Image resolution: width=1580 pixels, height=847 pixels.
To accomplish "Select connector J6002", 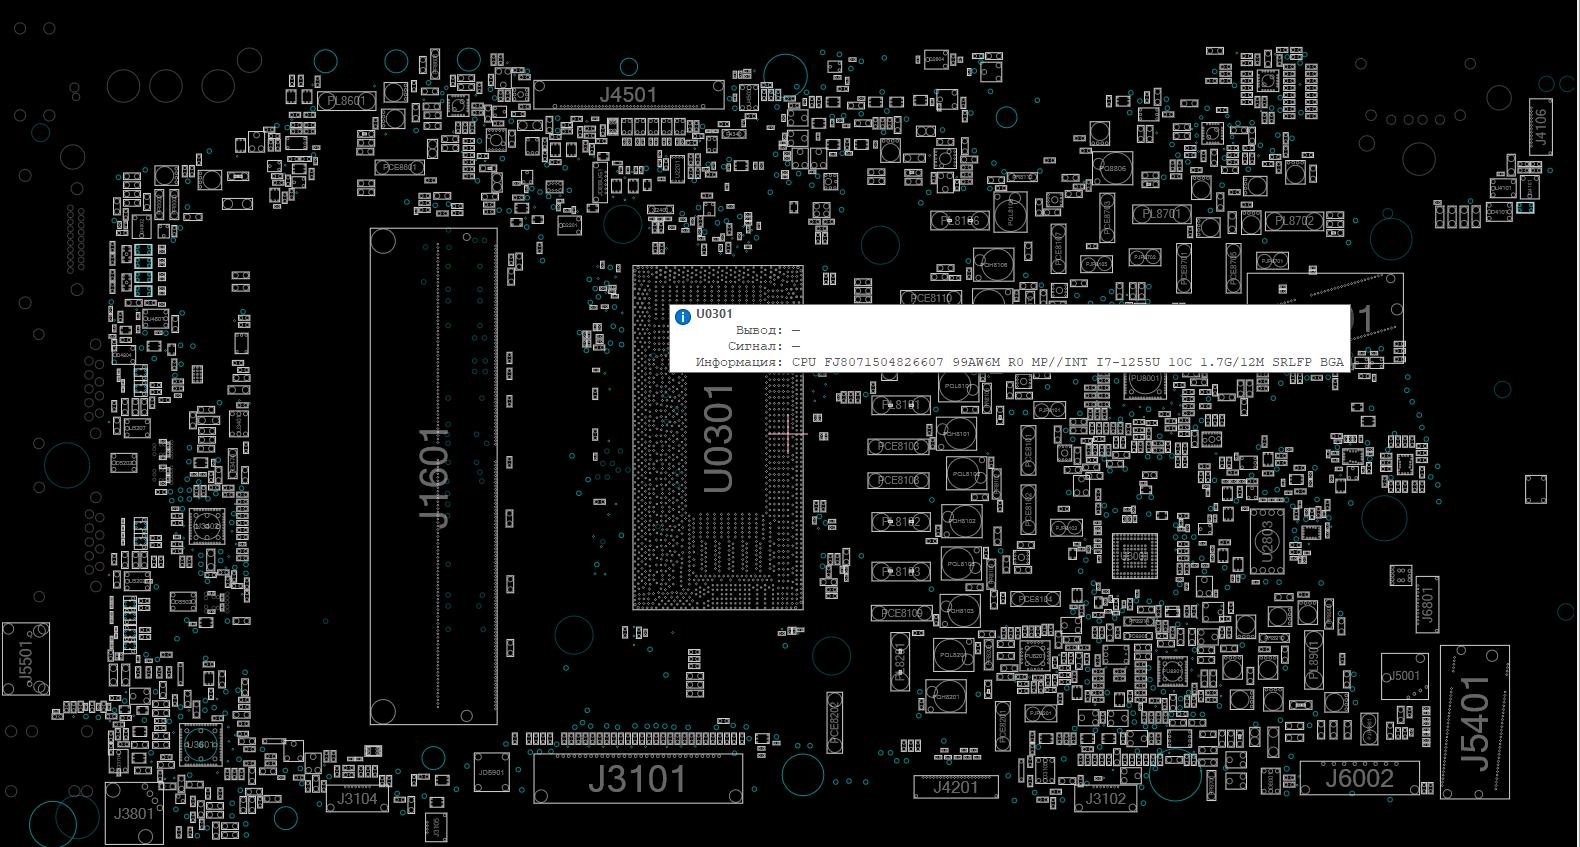I will tap(1359, 778).
